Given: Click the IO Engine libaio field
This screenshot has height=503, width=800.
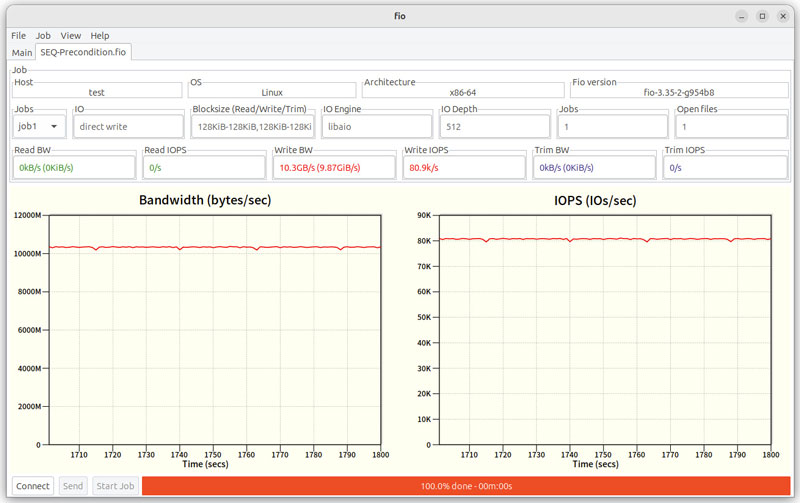Looking at the screenshot, I should pyautogui.click(x=376, y=127).
